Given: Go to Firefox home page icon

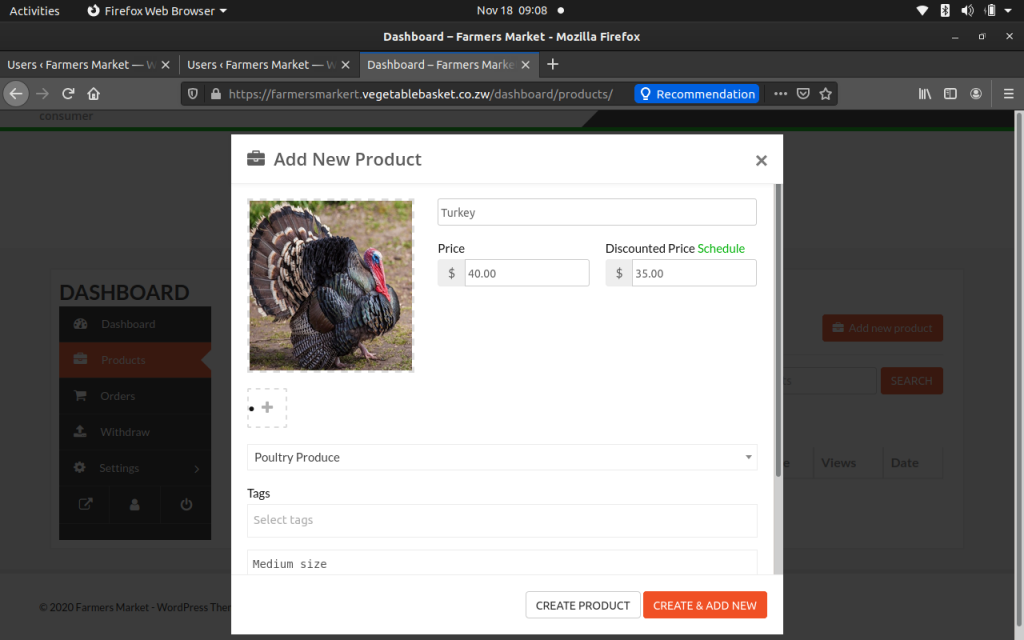Looking at the screenshot, I should coord(94,94).
